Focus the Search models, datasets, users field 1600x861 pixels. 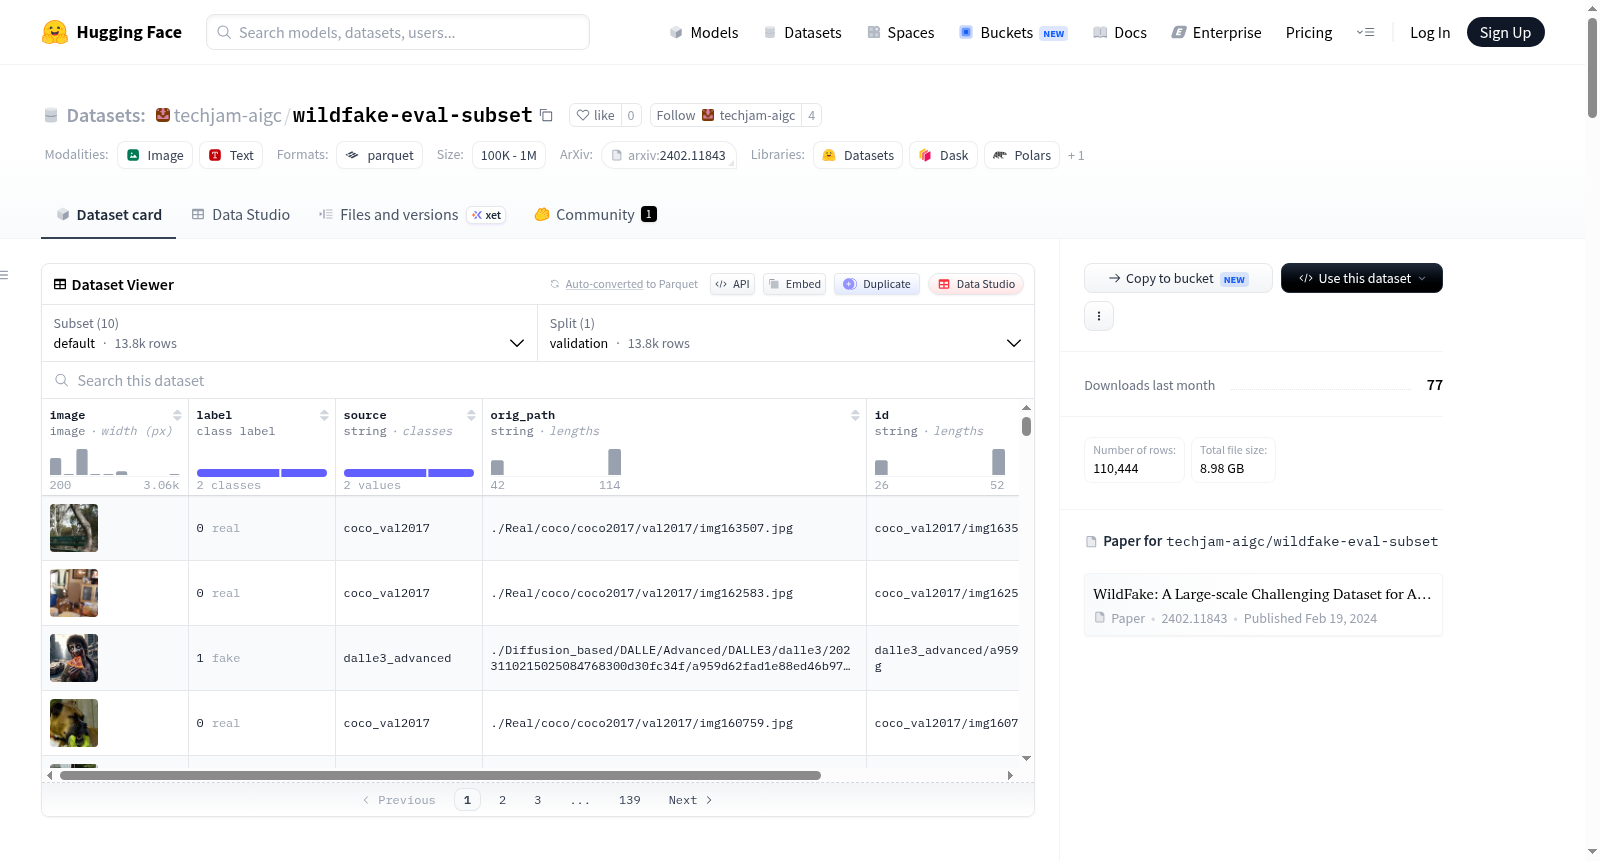click(x=398, y=32)
